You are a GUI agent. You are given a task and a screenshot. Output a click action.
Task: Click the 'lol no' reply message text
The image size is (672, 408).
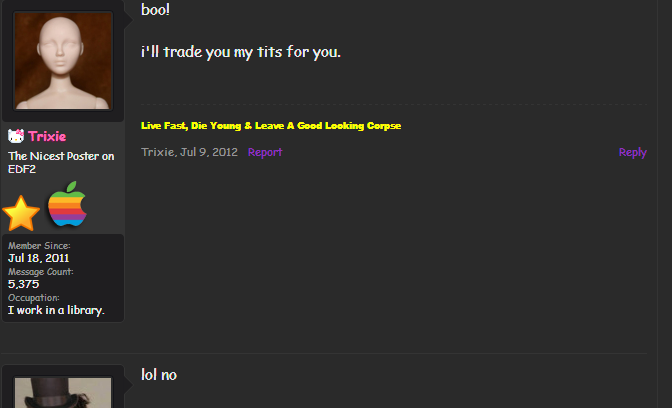(159, 375)
